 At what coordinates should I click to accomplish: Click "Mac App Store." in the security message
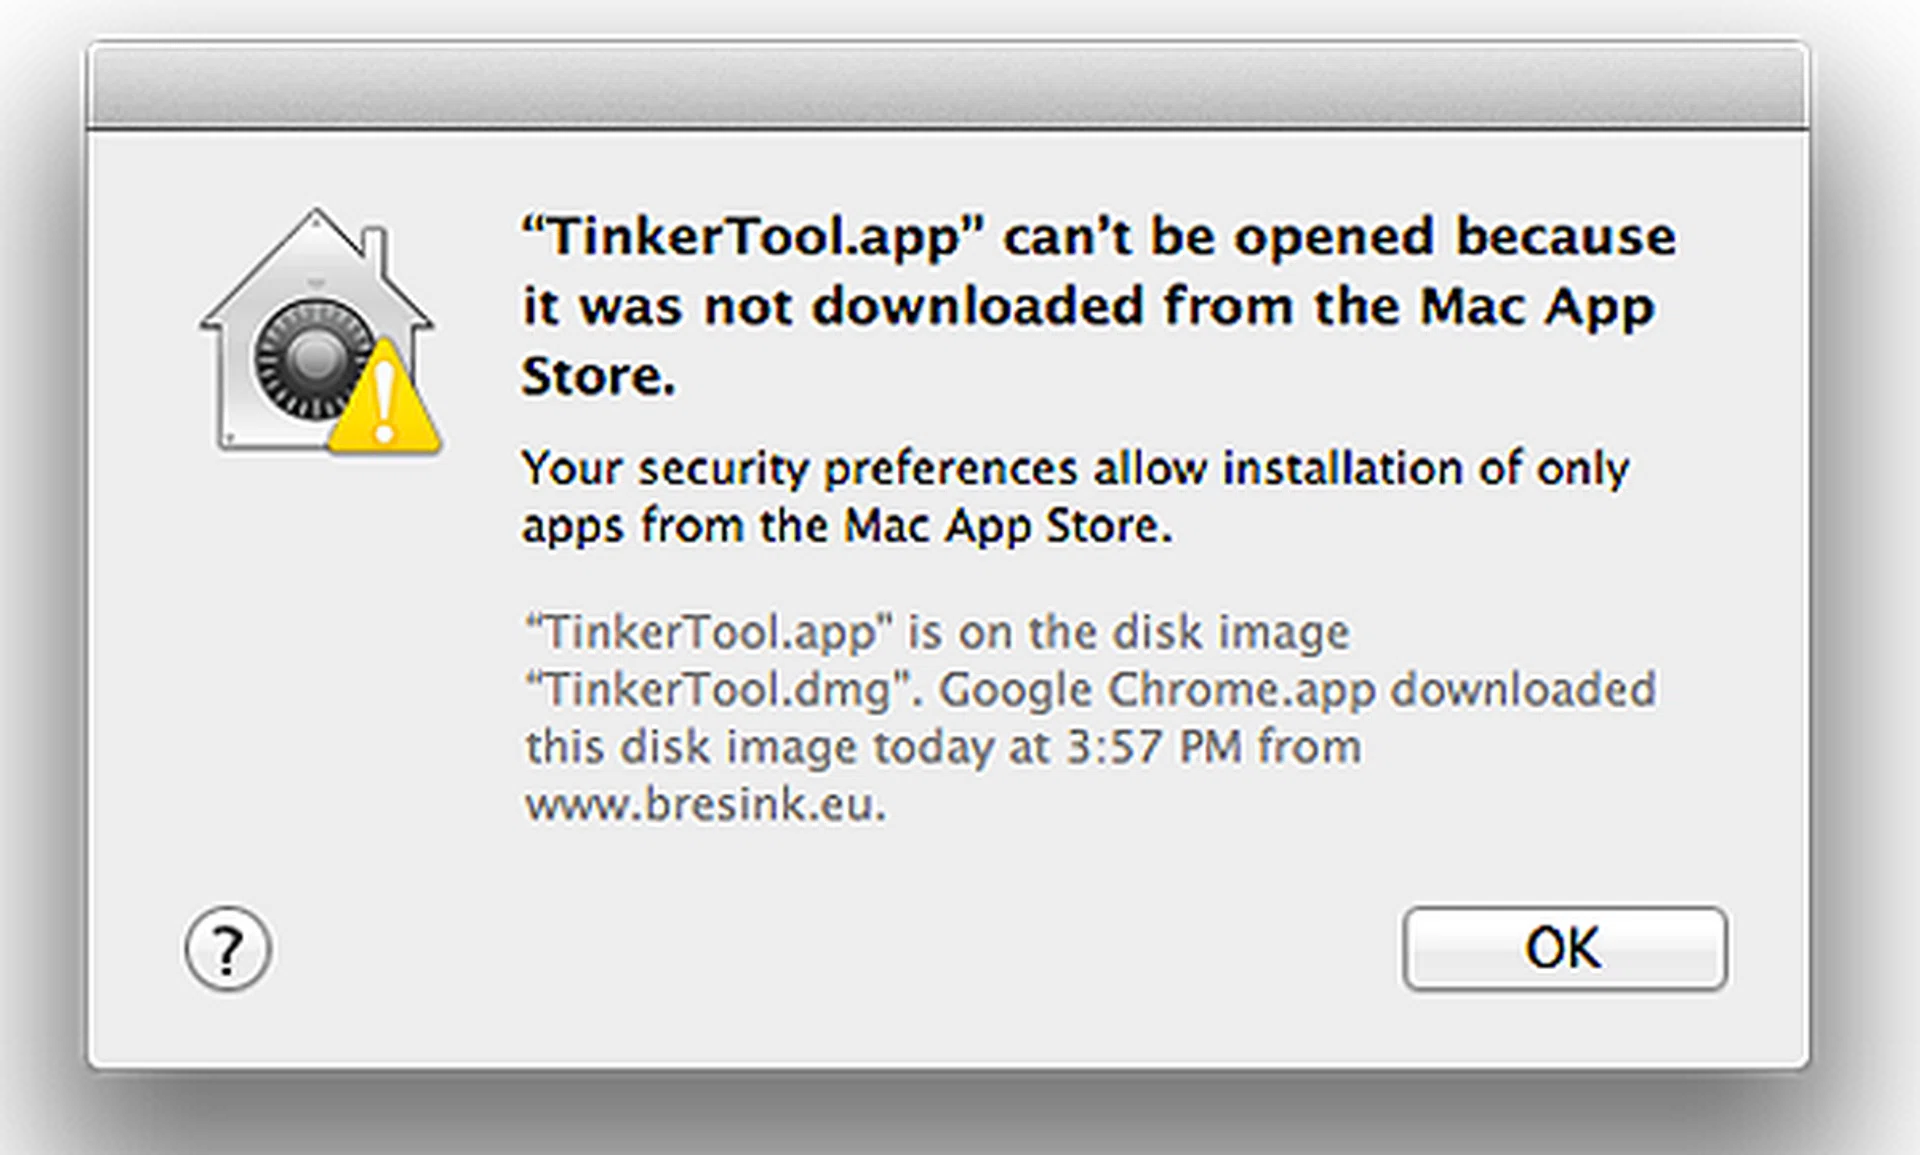1008,526
